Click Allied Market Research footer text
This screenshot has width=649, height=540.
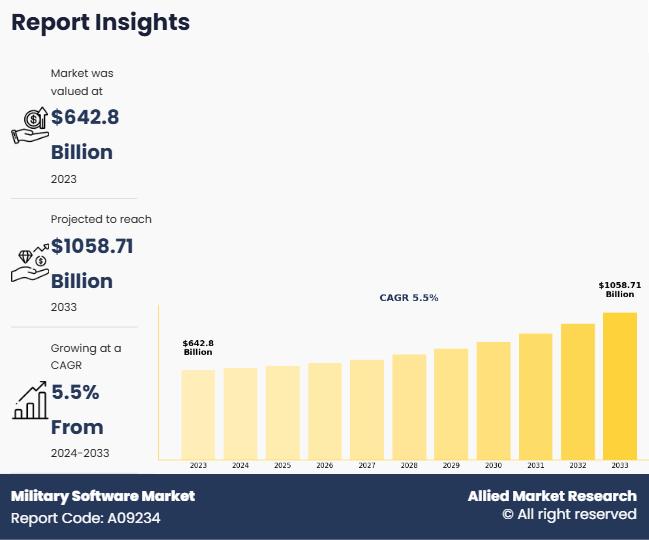[551, 496]
